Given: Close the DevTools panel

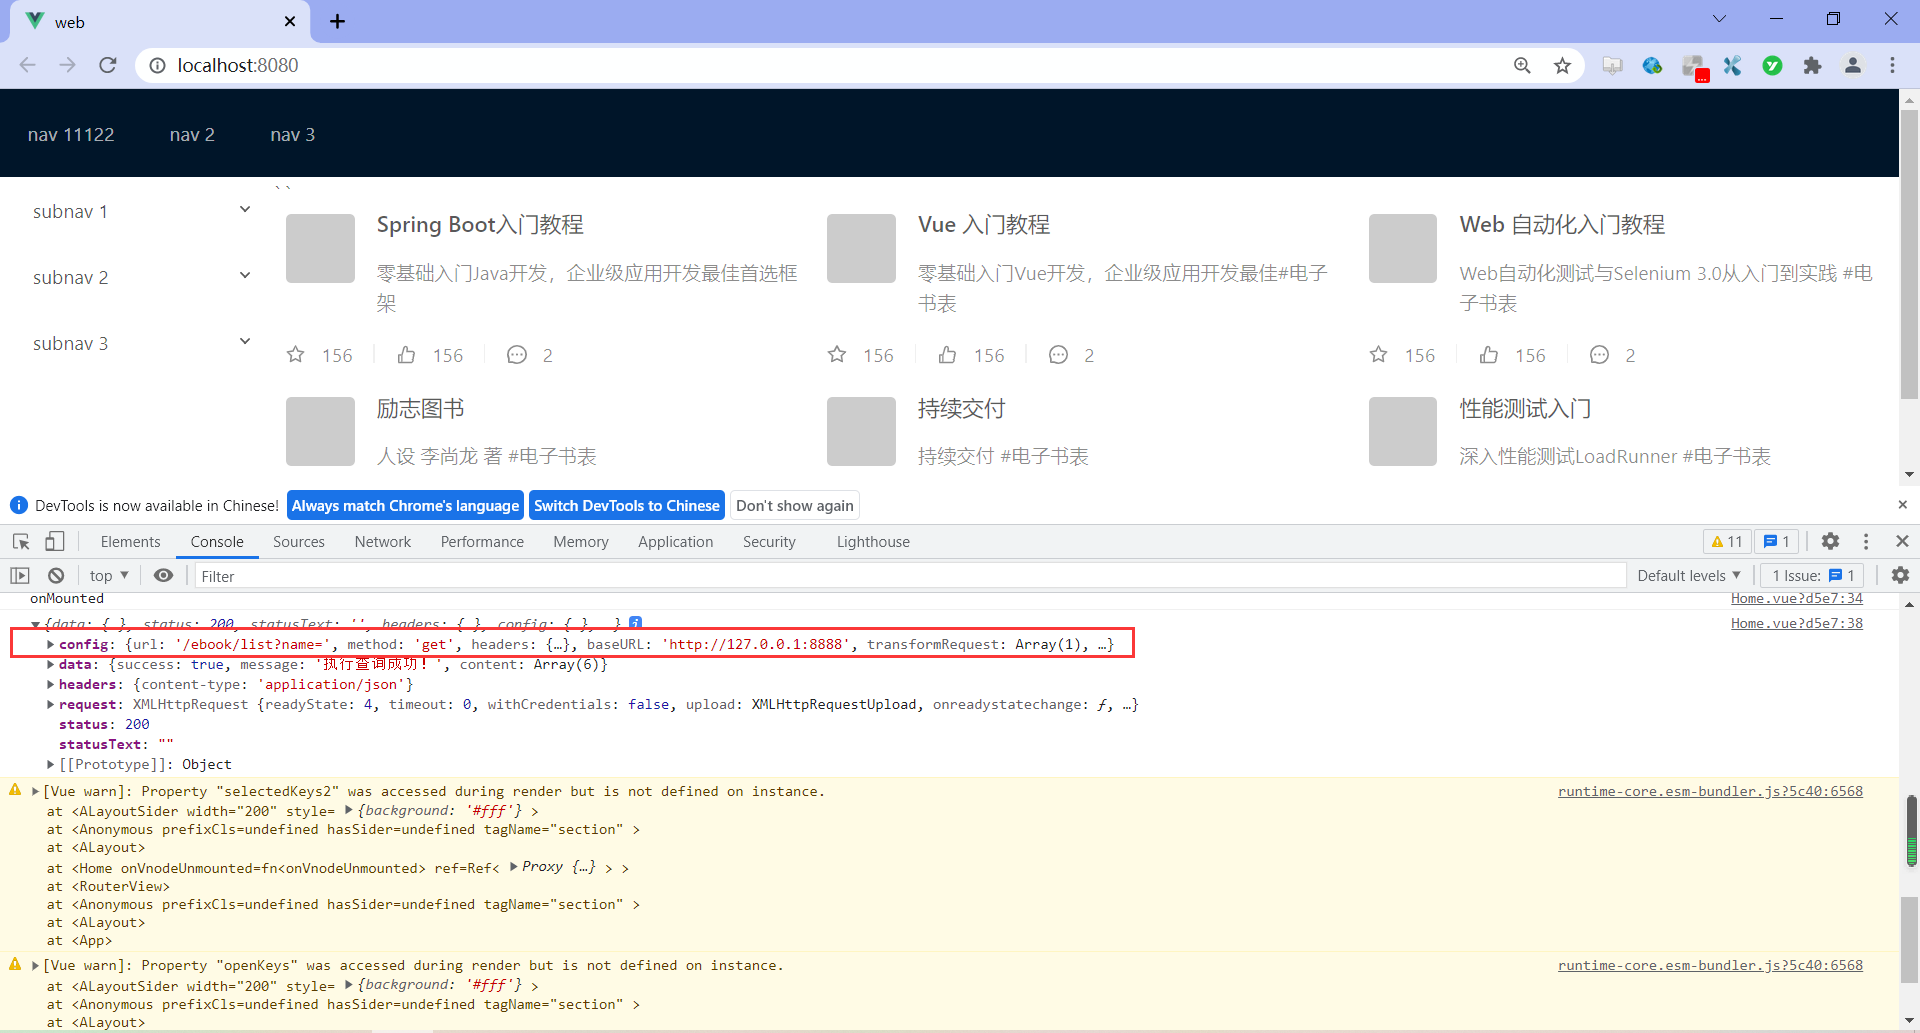Looking at the screenshot, I should coord(1902,541).
